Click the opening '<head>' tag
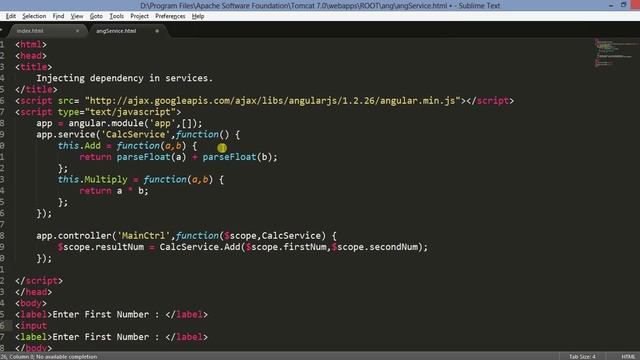The height and width of the screenshot is (360, 640). pos(31,56)
